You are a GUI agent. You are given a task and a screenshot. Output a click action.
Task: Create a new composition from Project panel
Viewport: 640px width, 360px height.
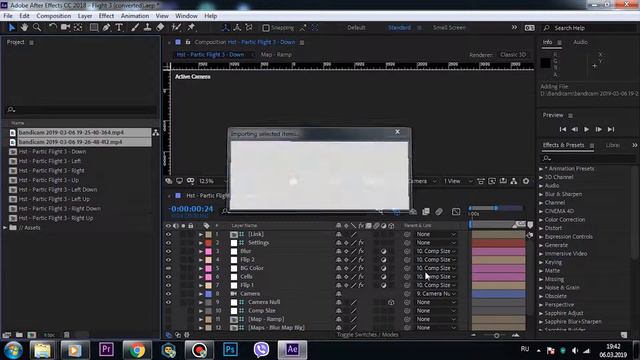click(31, 335)
